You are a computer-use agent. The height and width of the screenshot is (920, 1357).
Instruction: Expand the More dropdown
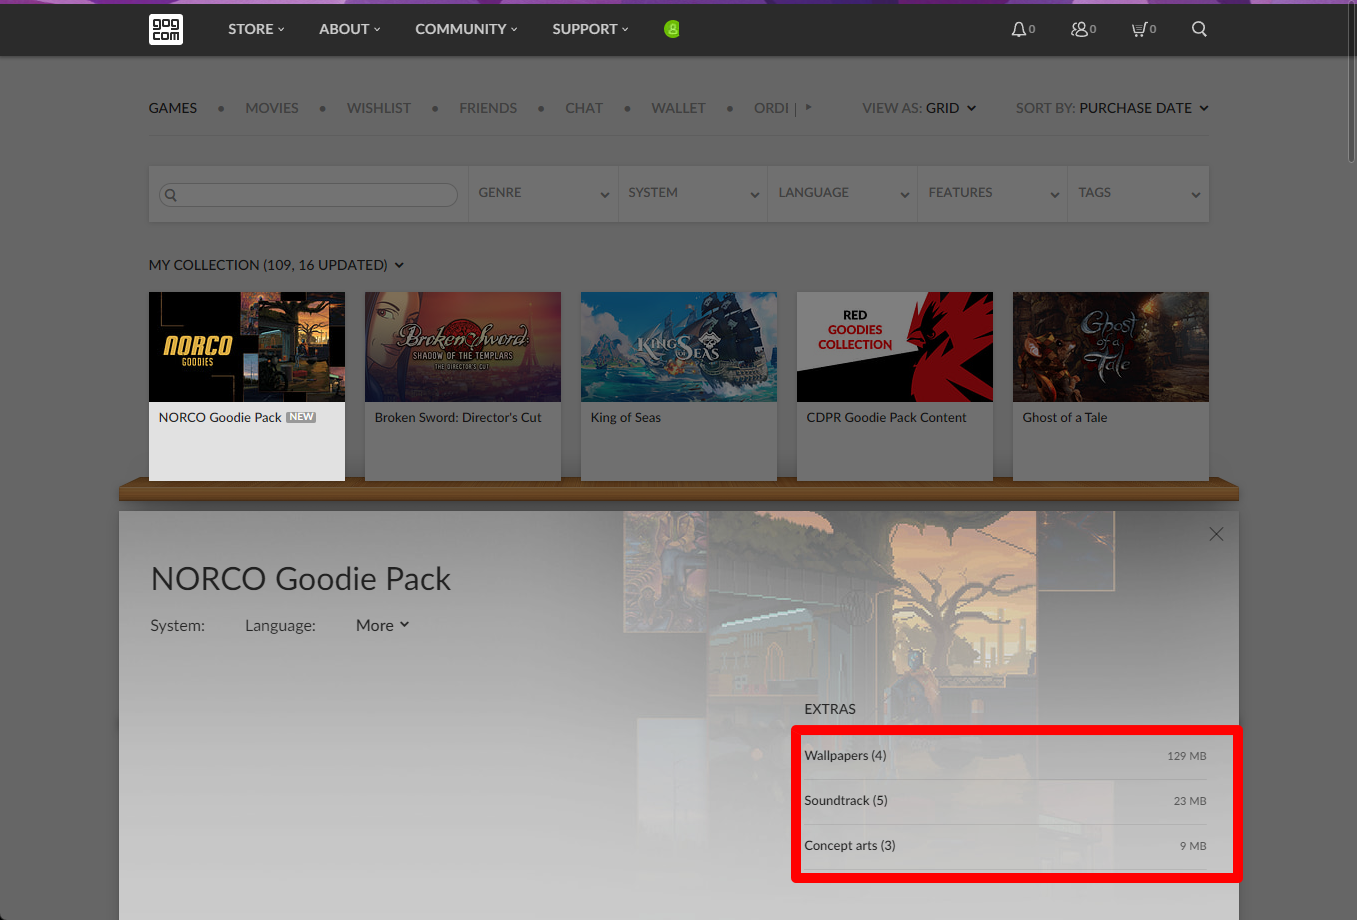pyautogui.click(x=383, y=625)
